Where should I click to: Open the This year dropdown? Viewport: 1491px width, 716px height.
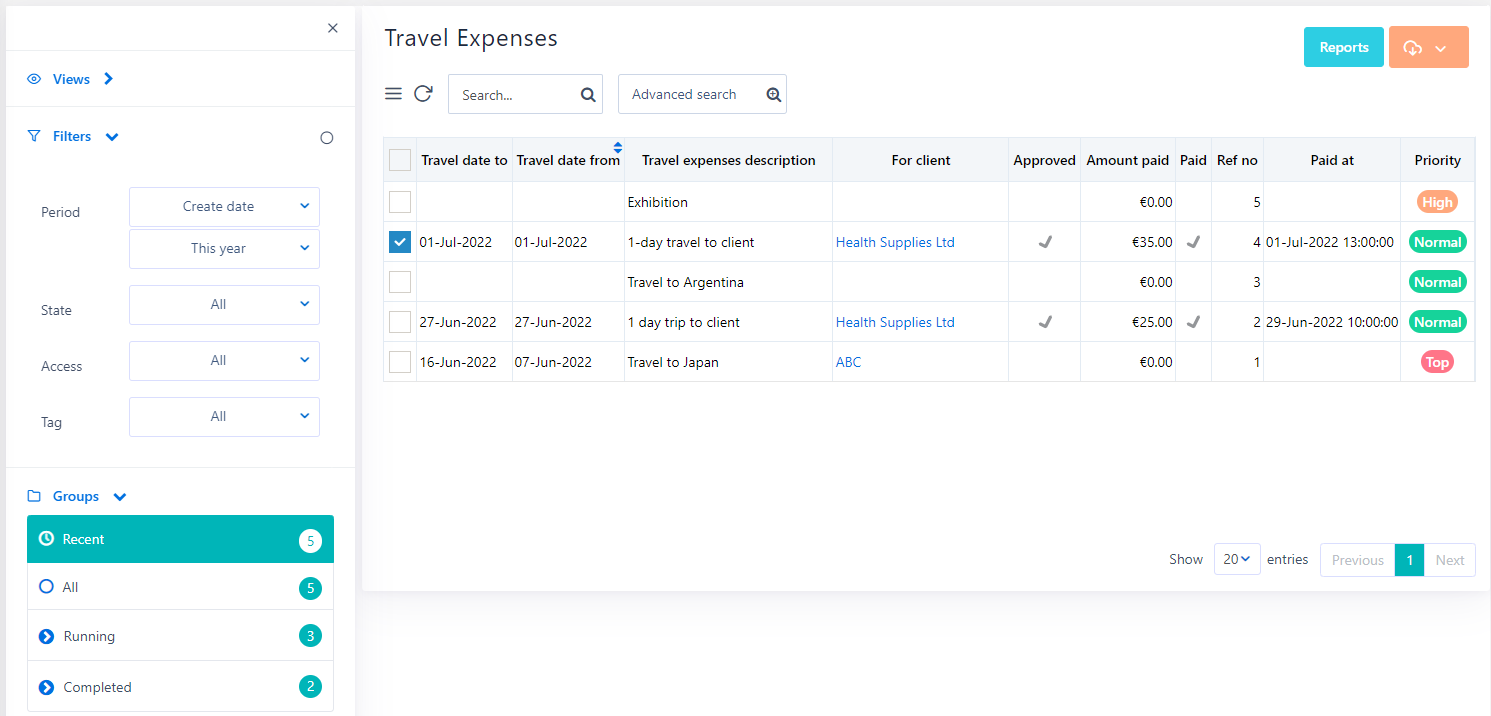click(x=224, y=249)
